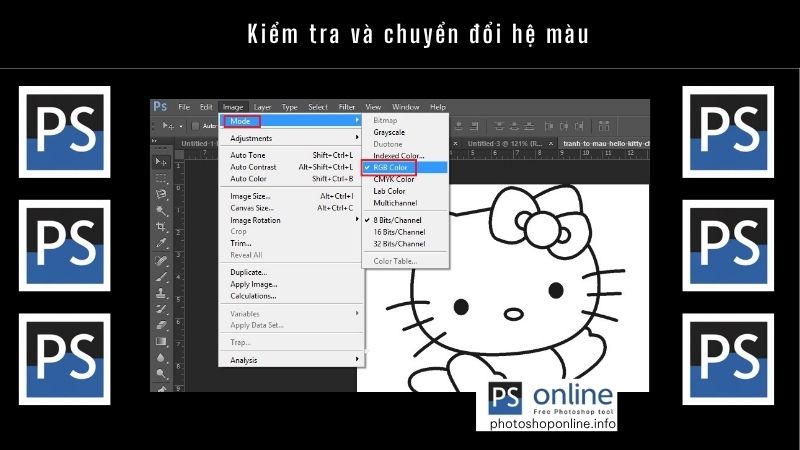Select the Eraser tool

(x=161, y=325)
